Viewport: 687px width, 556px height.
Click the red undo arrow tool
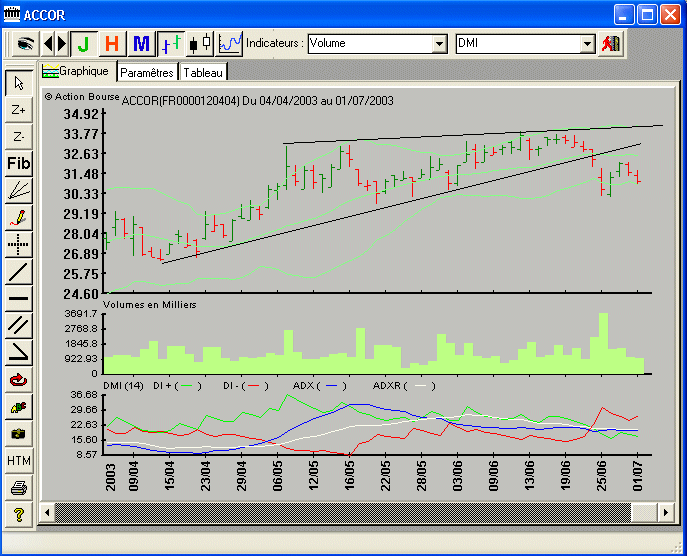18,380
